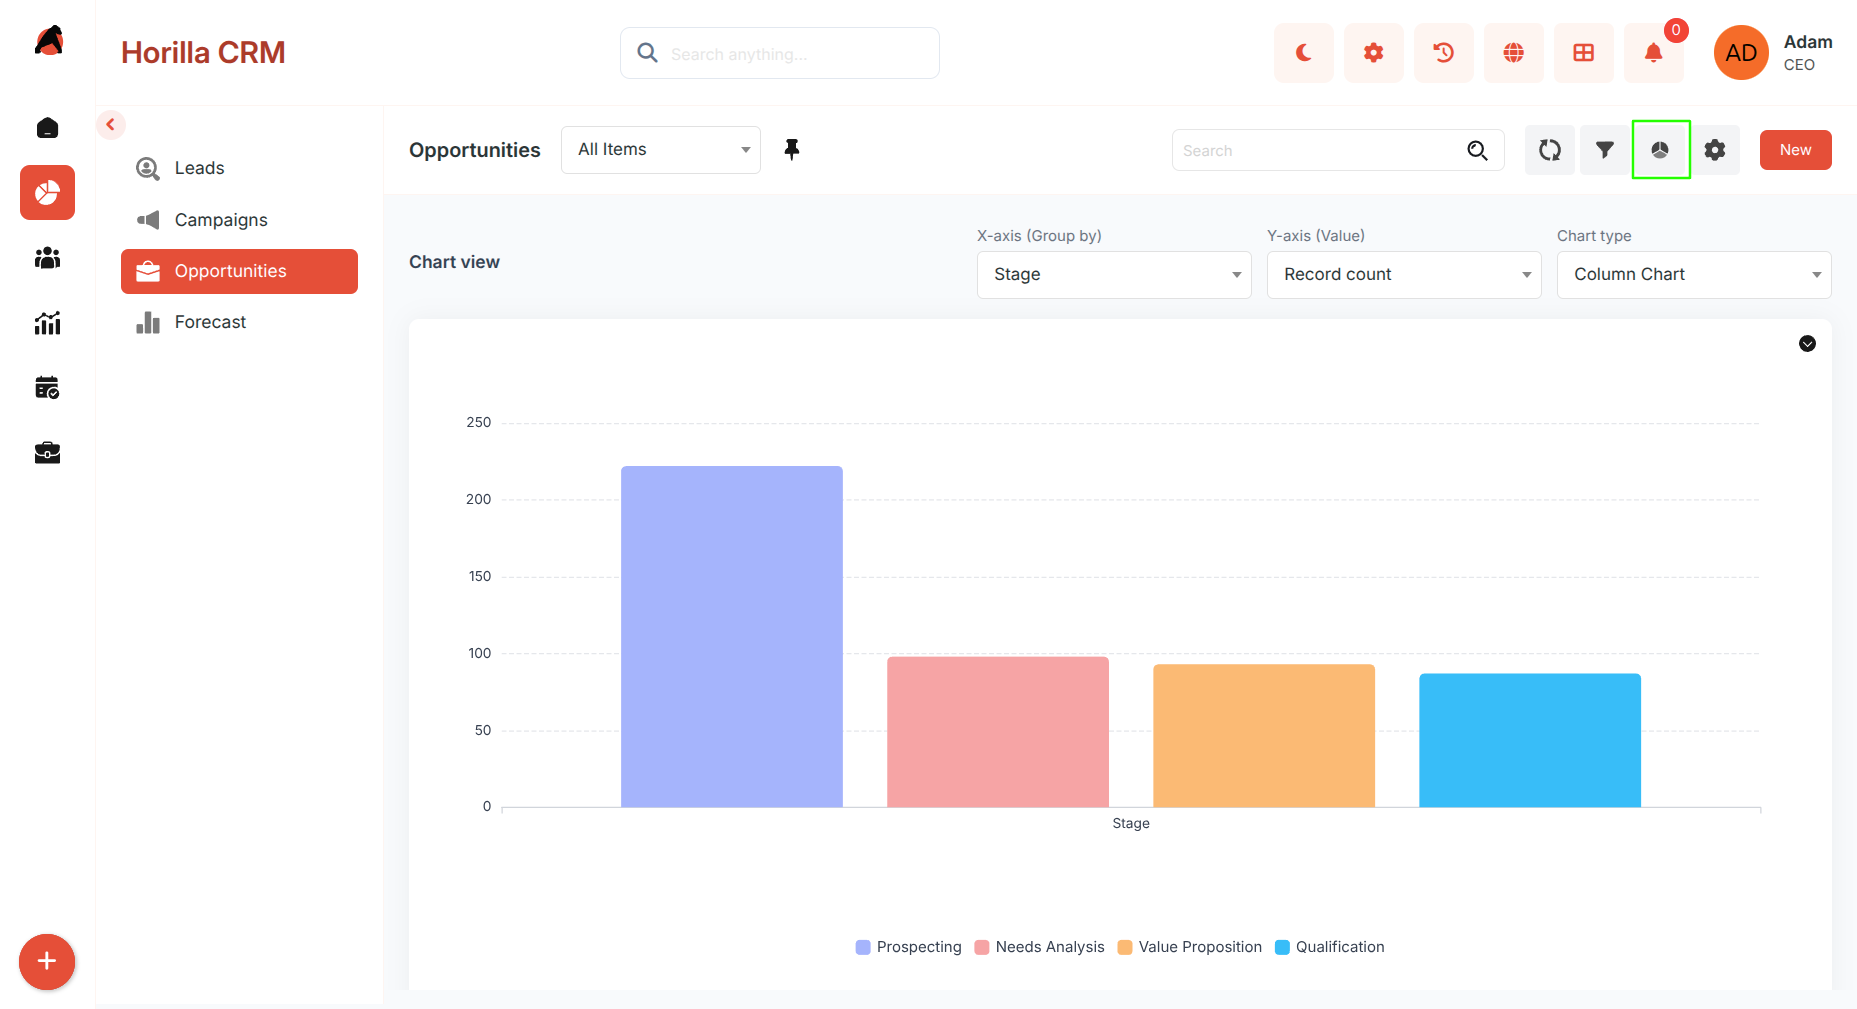The width and height of the screenshot is (1857, 1009).
Task: Toggle Value Proposition legend entry
Action: tap(1190, 947)
